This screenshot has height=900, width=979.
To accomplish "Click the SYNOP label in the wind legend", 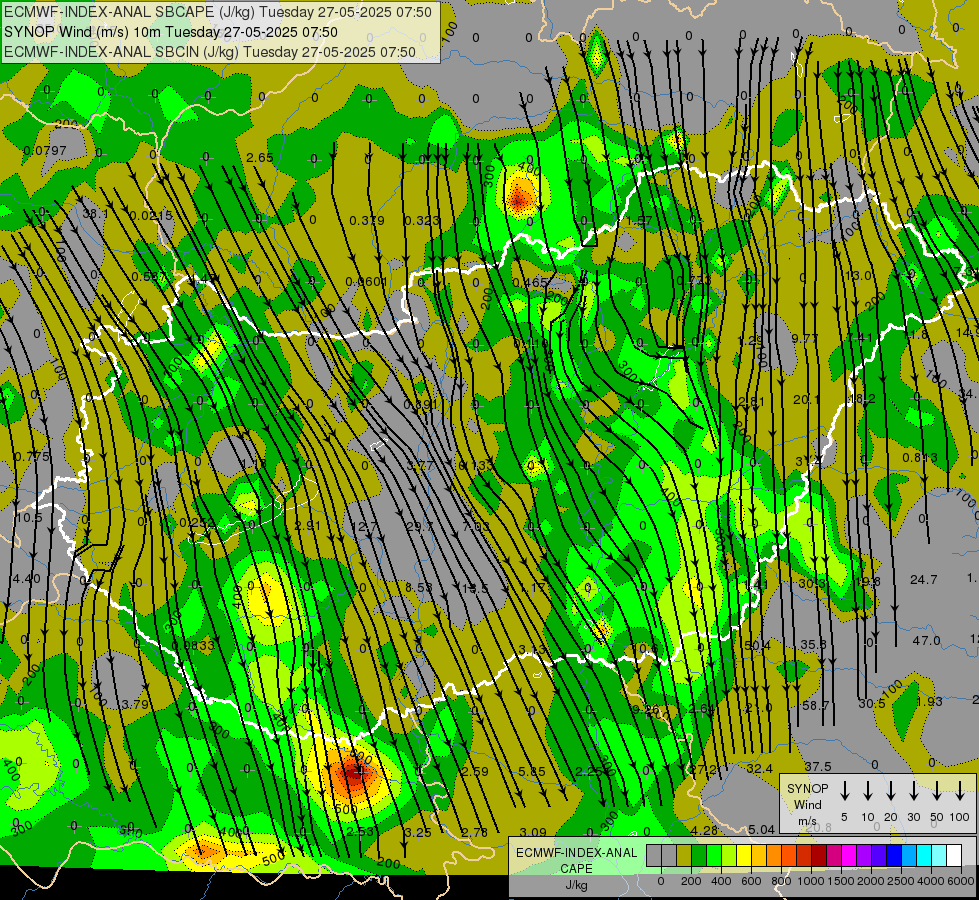I will (808, 788).
